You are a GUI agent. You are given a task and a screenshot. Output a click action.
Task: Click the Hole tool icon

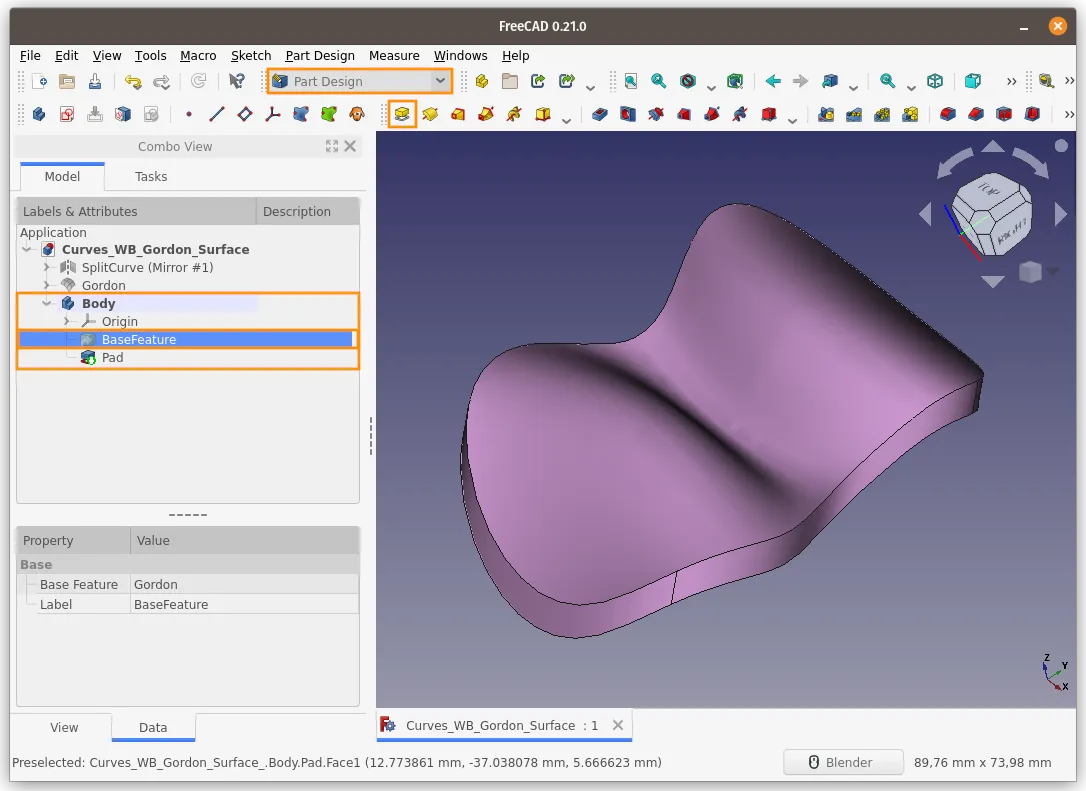pyautogui.click(x=628, y=114)
